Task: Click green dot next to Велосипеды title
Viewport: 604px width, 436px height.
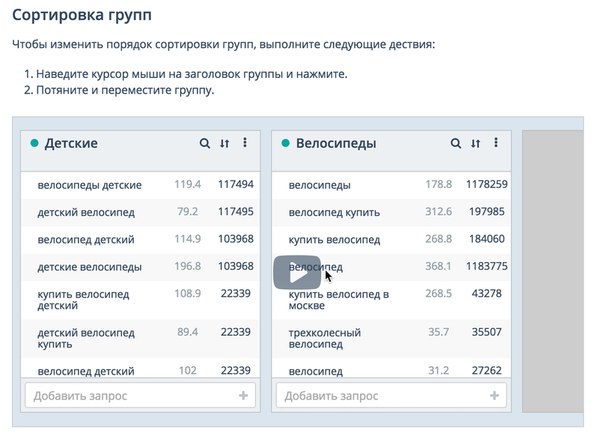Action: [x=285, y=144]
